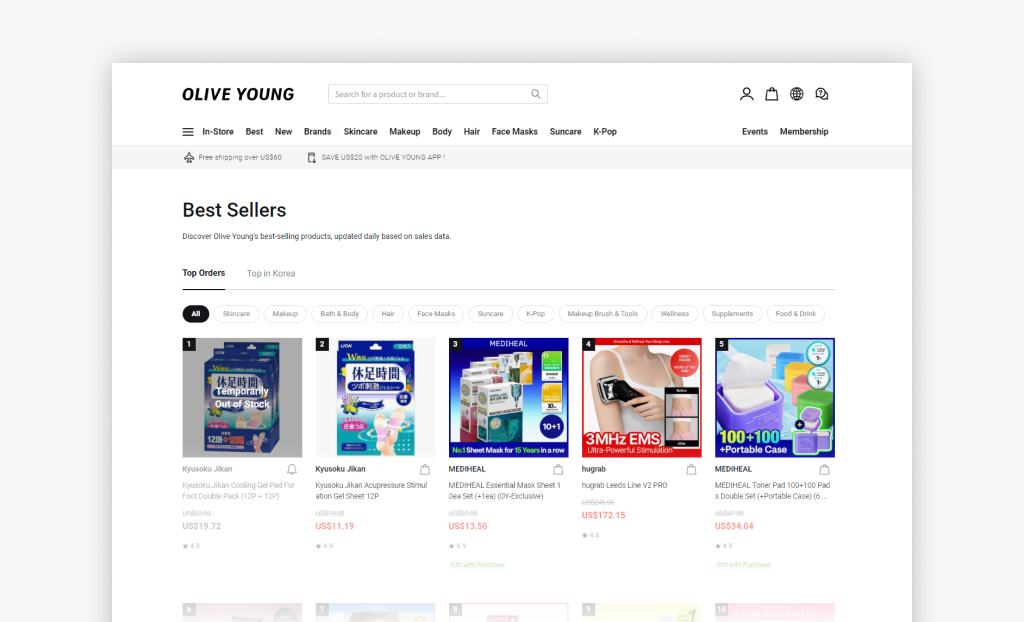Open the MEDIHEAL Essential Mask Sheet title
Screen dimensions: 1024x622
pos(505,491)
